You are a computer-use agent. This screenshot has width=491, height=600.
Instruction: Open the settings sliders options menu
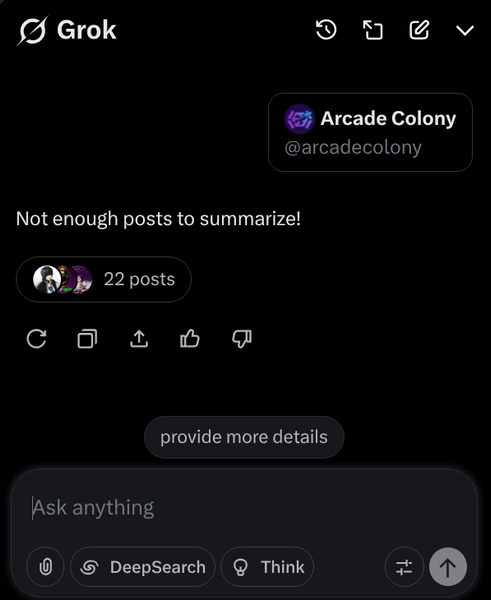pyautogui.click(x=404, y=567)
